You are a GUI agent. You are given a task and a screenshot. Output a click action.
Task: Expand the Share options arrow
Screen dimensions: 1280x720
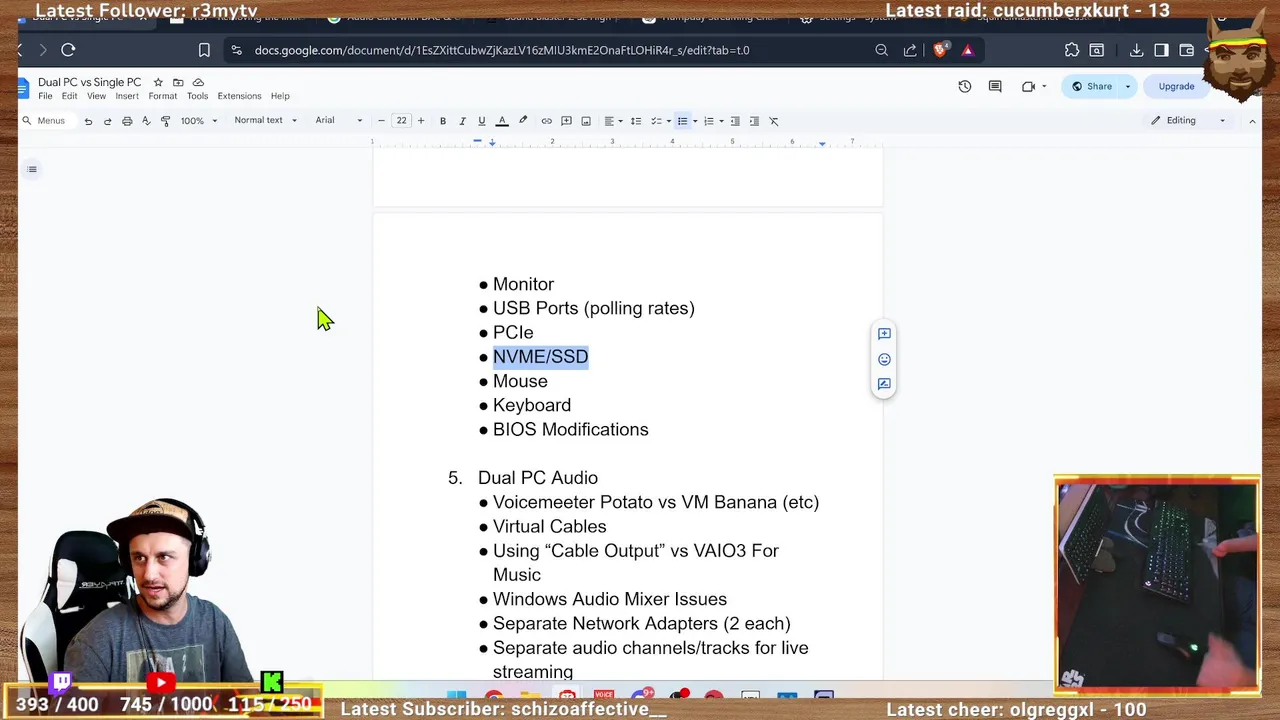click(x=1128, y=86)
